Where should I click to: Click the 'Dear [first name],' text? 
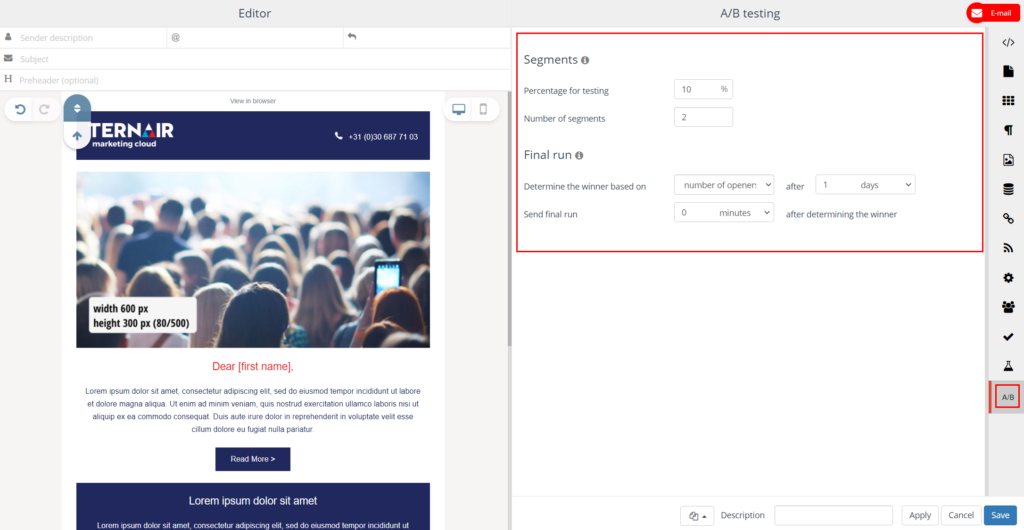253,367
